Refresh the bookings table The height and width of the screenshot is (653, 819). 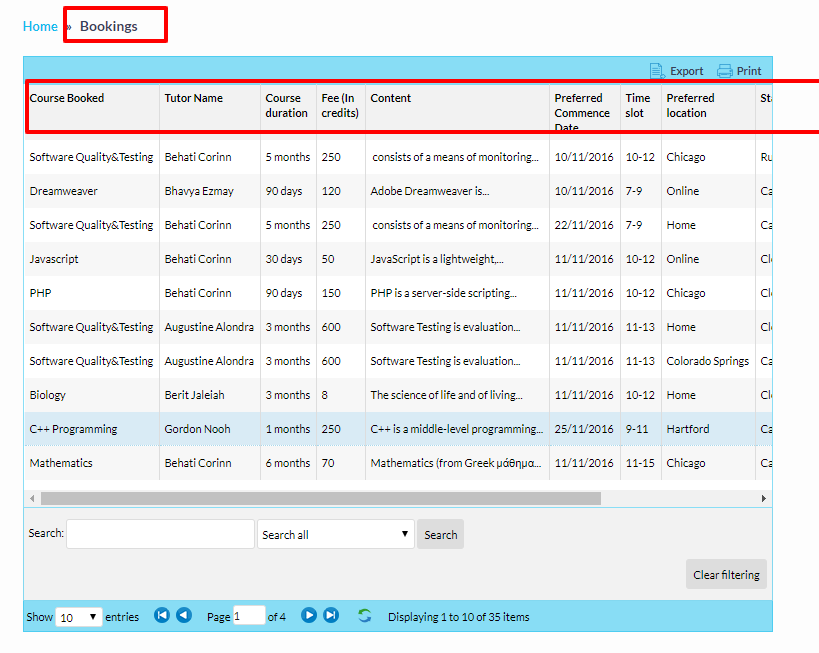[x=365, y=616]
